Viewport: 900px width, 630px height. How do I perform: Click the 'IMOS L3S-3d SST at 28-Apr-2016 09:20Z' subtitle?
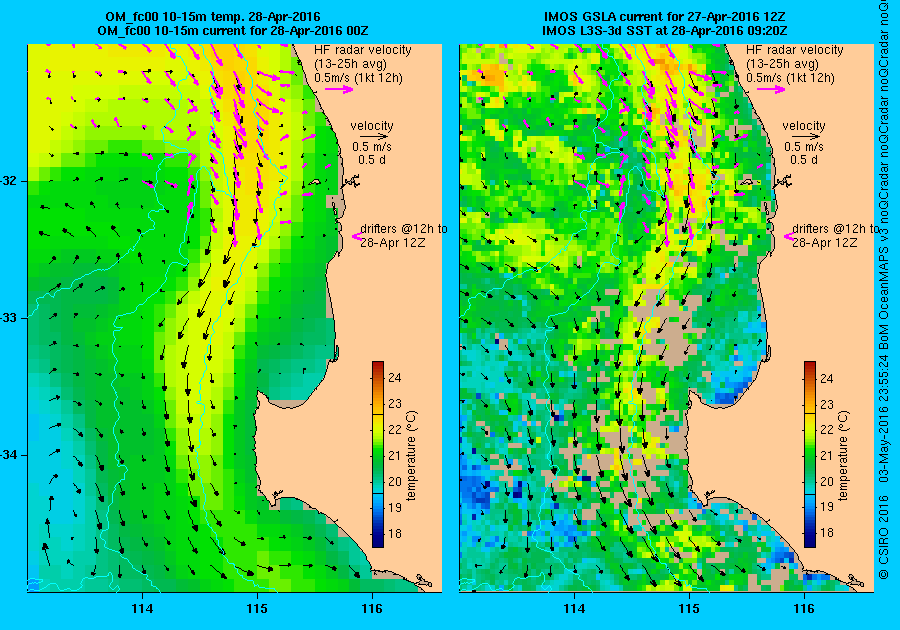point(665,30)
